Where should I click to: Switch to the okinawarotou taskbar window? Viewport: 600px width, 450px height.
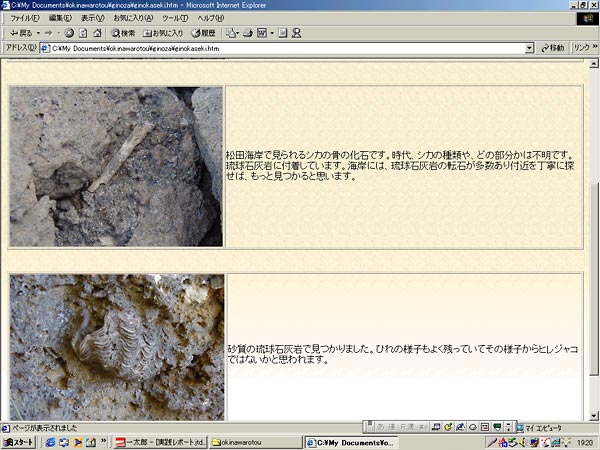coord(255,442)
